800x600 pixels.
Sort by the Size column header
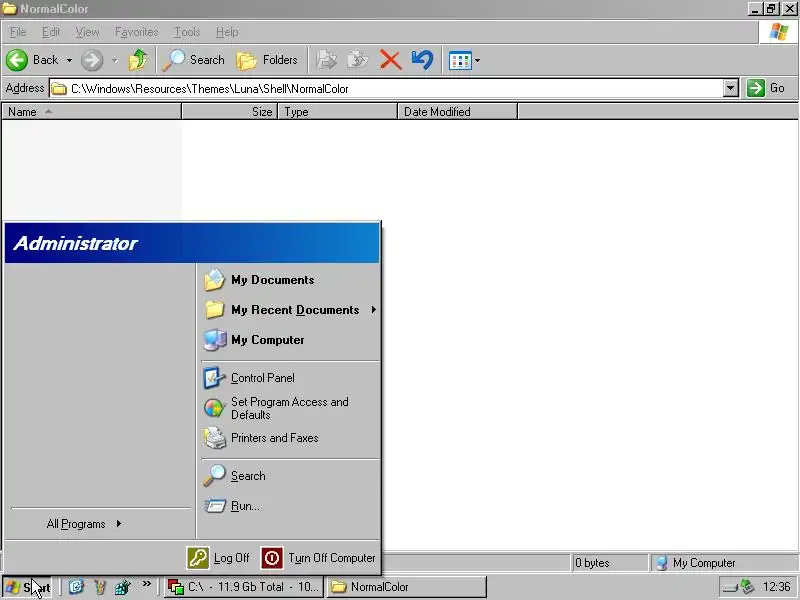pyautogui.click(x=230, y=112)
